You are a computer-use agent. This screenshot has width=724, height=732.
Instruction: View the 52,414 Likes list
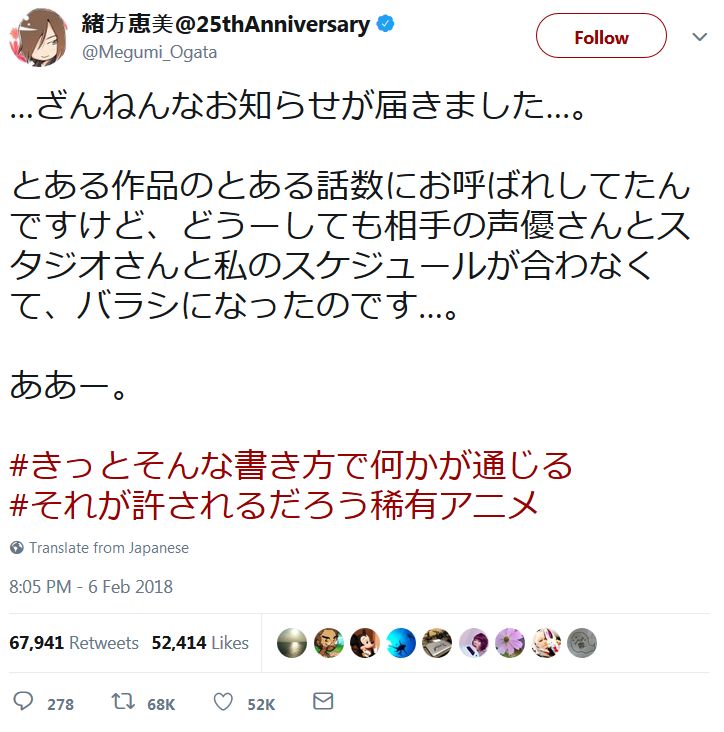[200, 643]
